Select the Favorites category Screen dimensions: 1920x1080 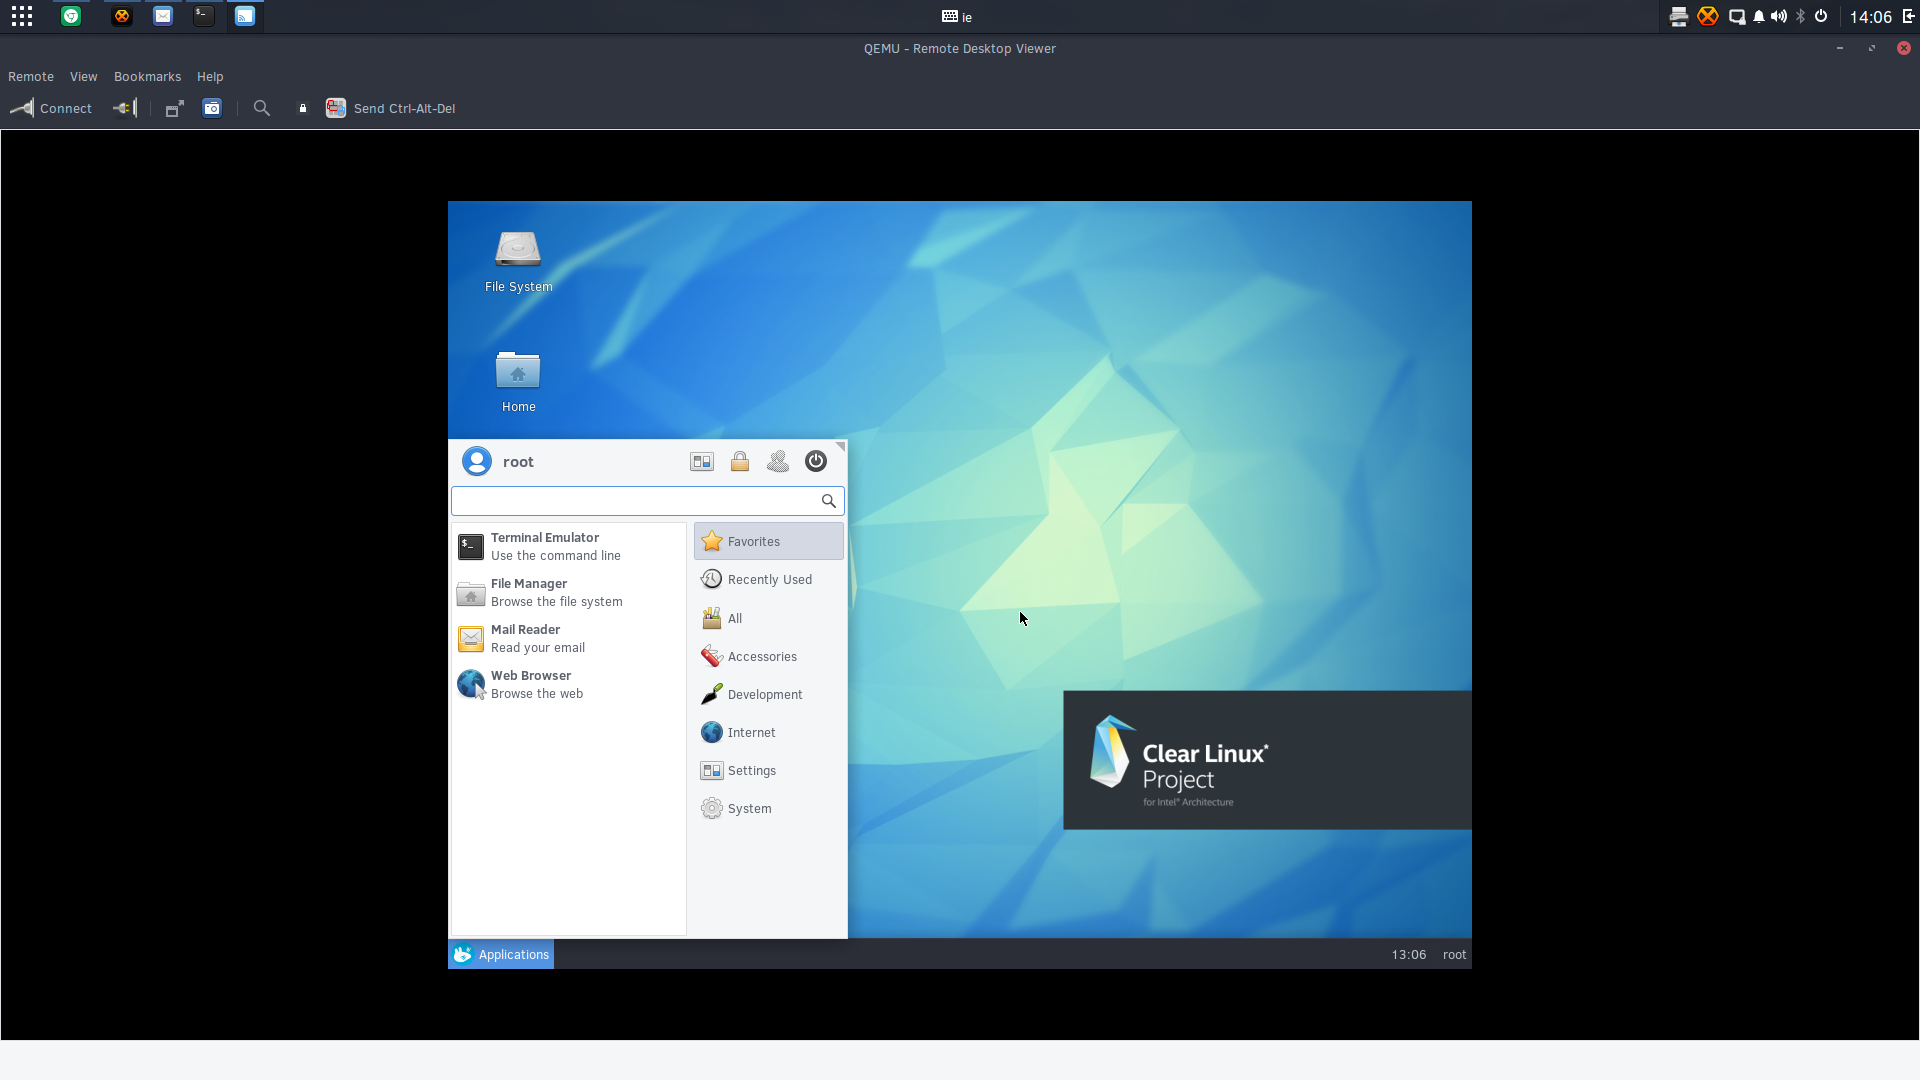coord(769,541)
